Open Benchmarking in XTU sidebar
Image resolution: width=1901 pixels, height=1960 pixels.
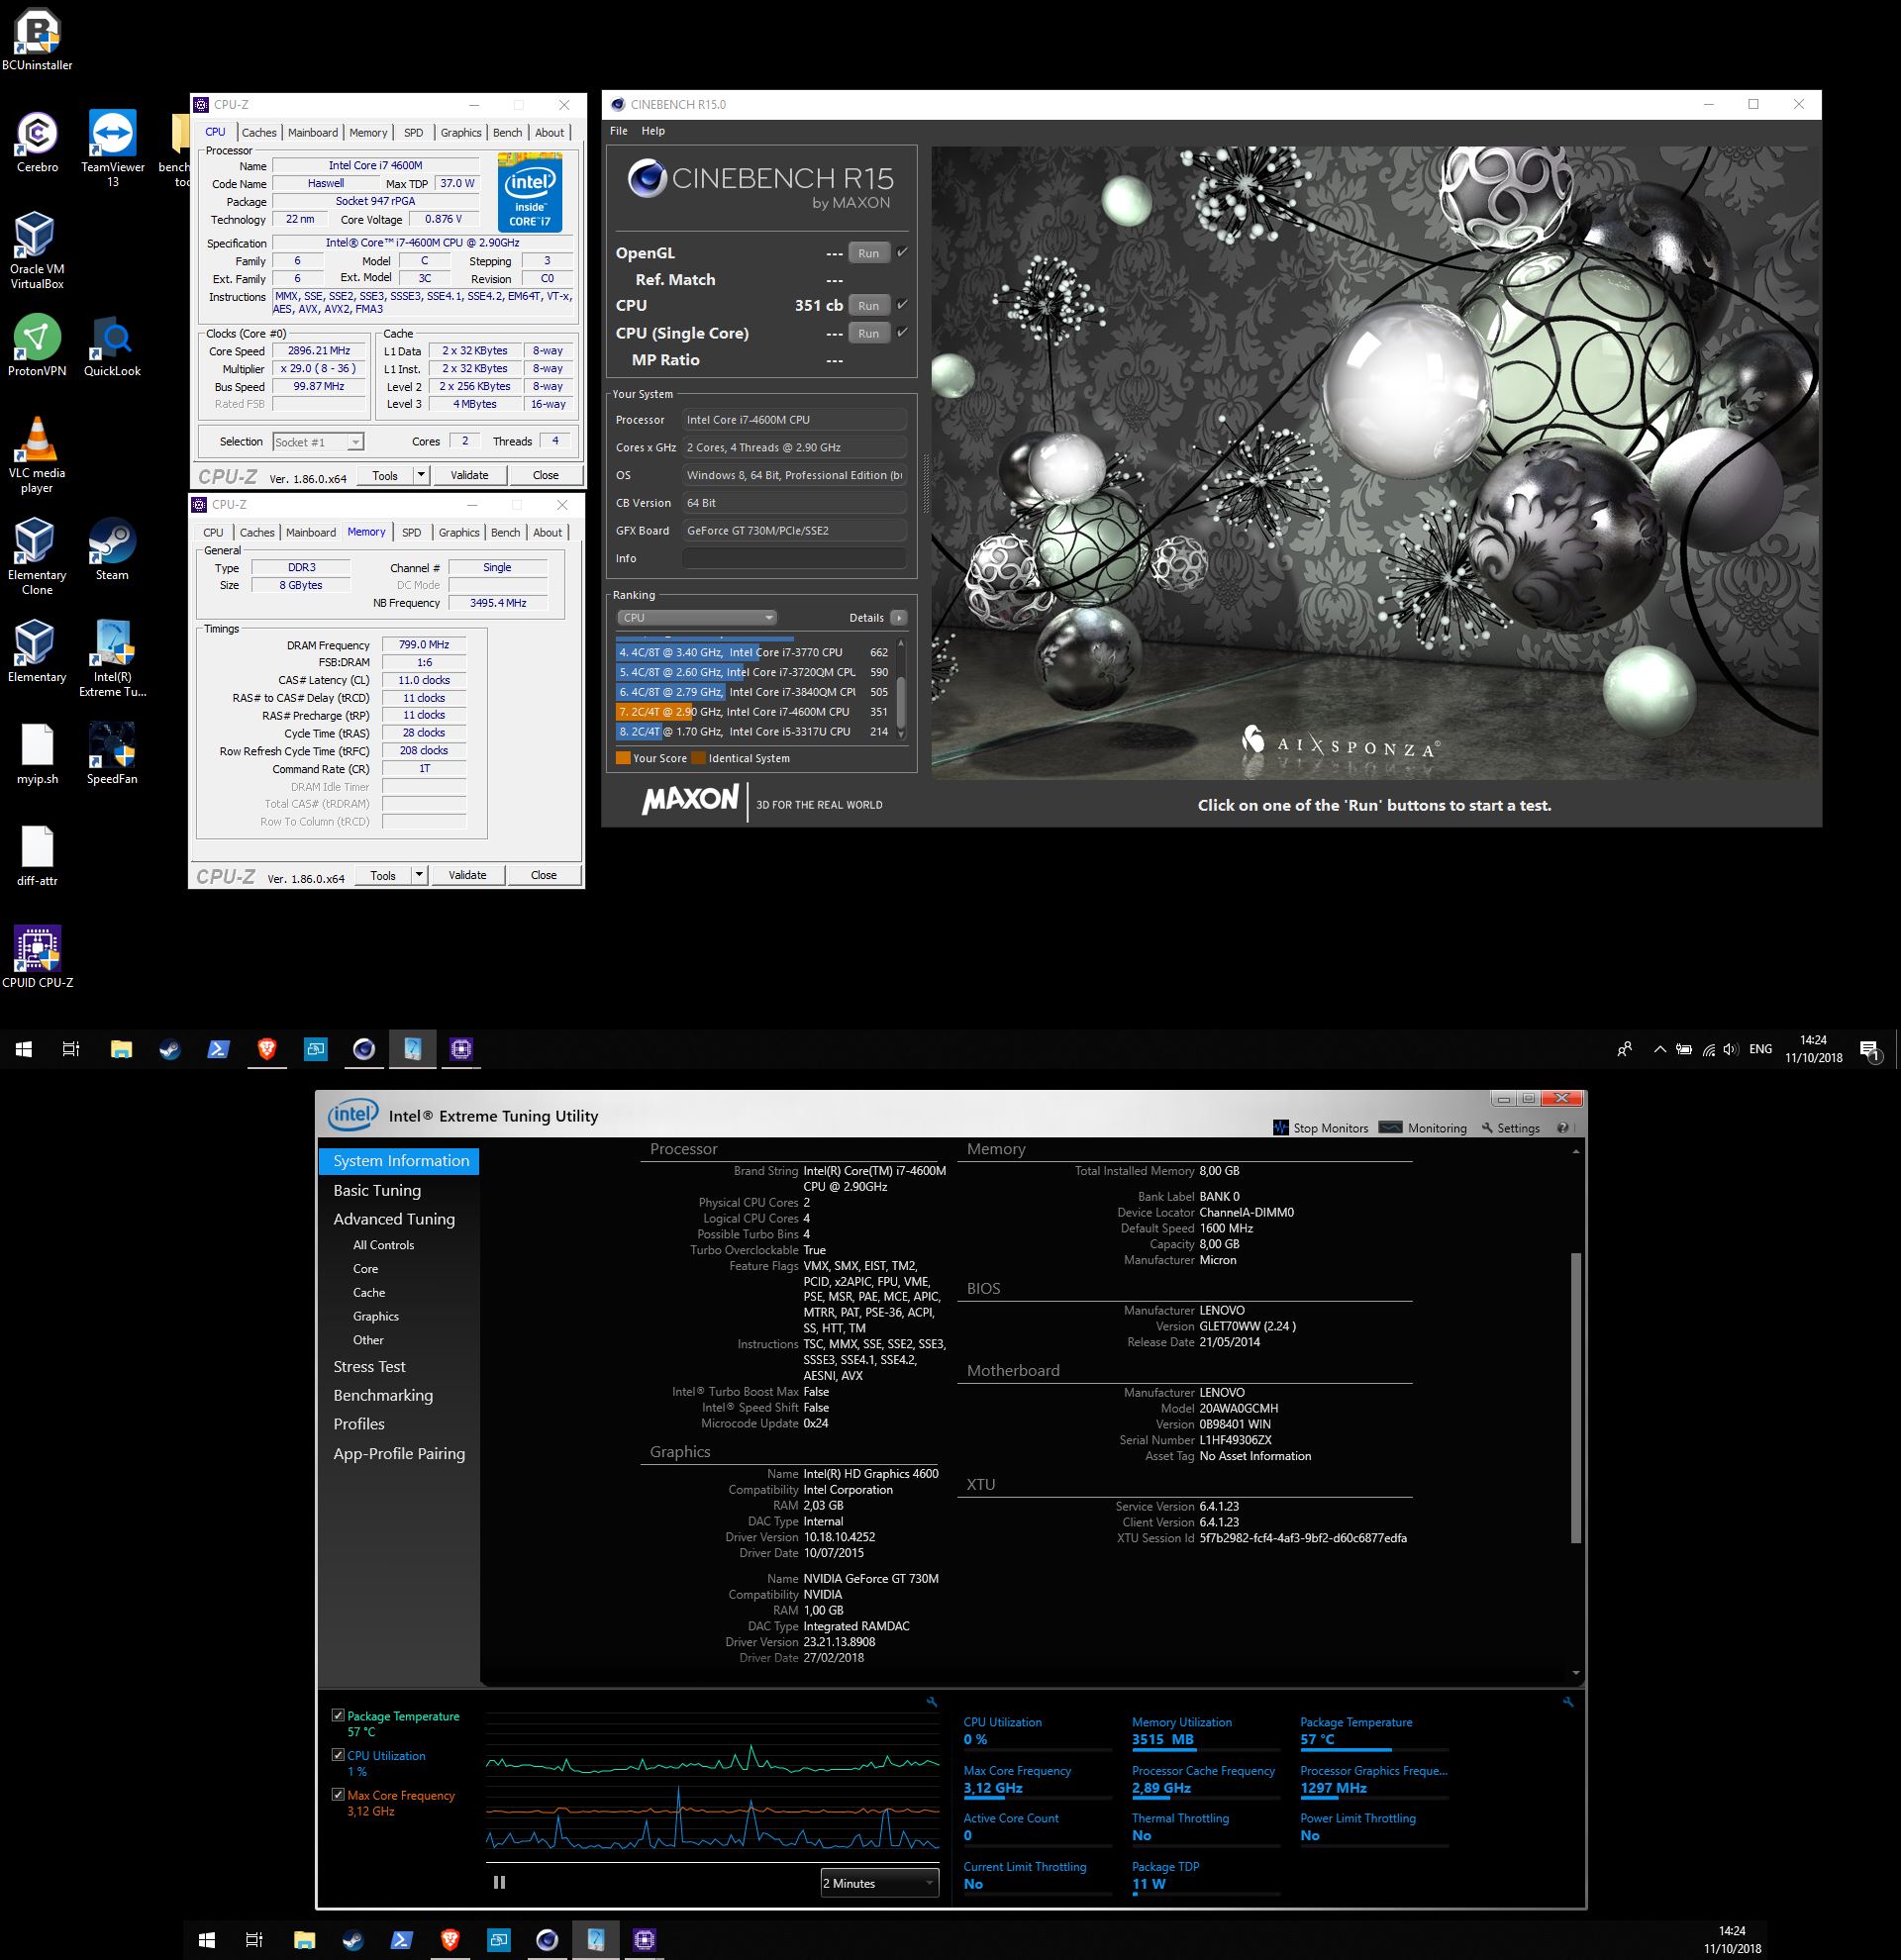(383, 1395)
